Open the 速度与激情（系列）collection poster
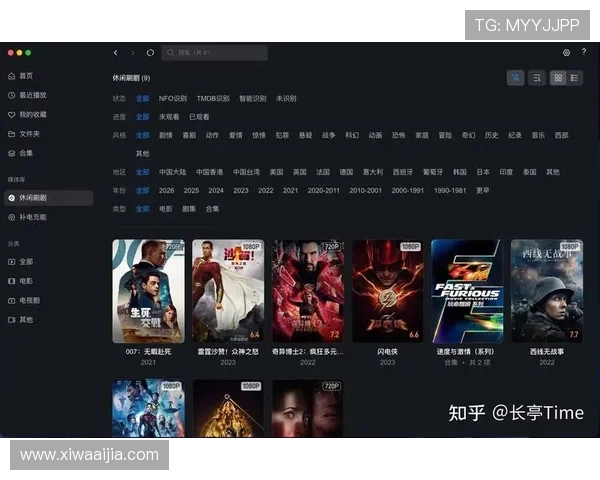600x480 pixels. click(x=467, y=291)
